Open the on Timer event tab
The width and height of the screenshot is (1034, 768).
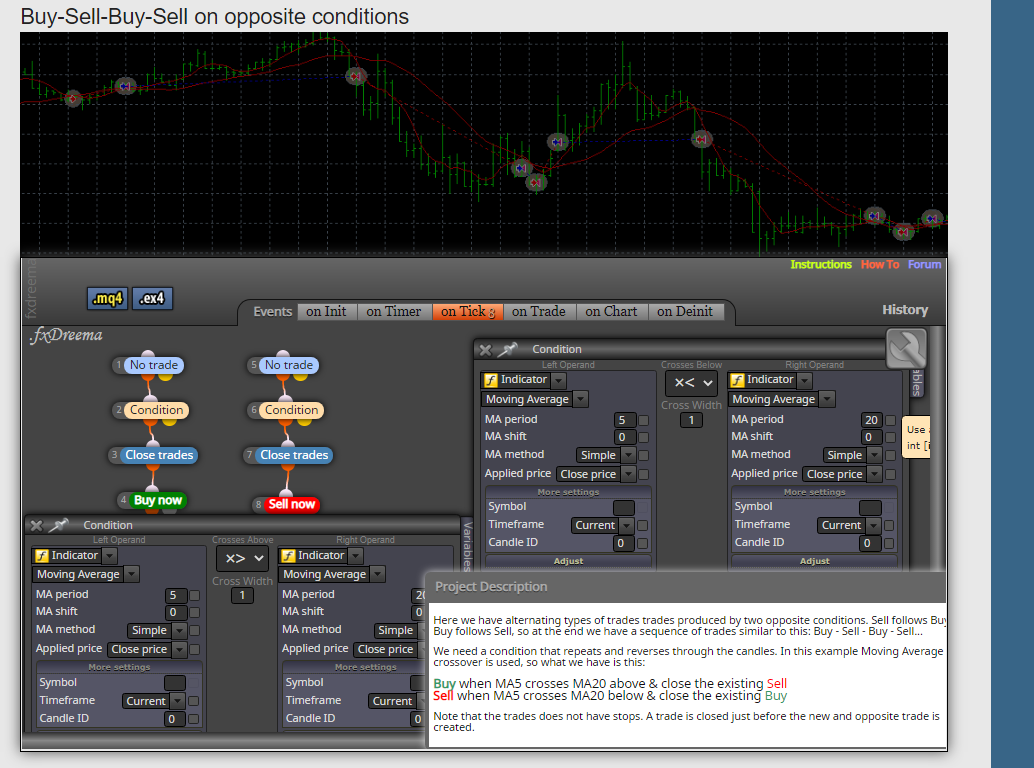click(394, 311)
